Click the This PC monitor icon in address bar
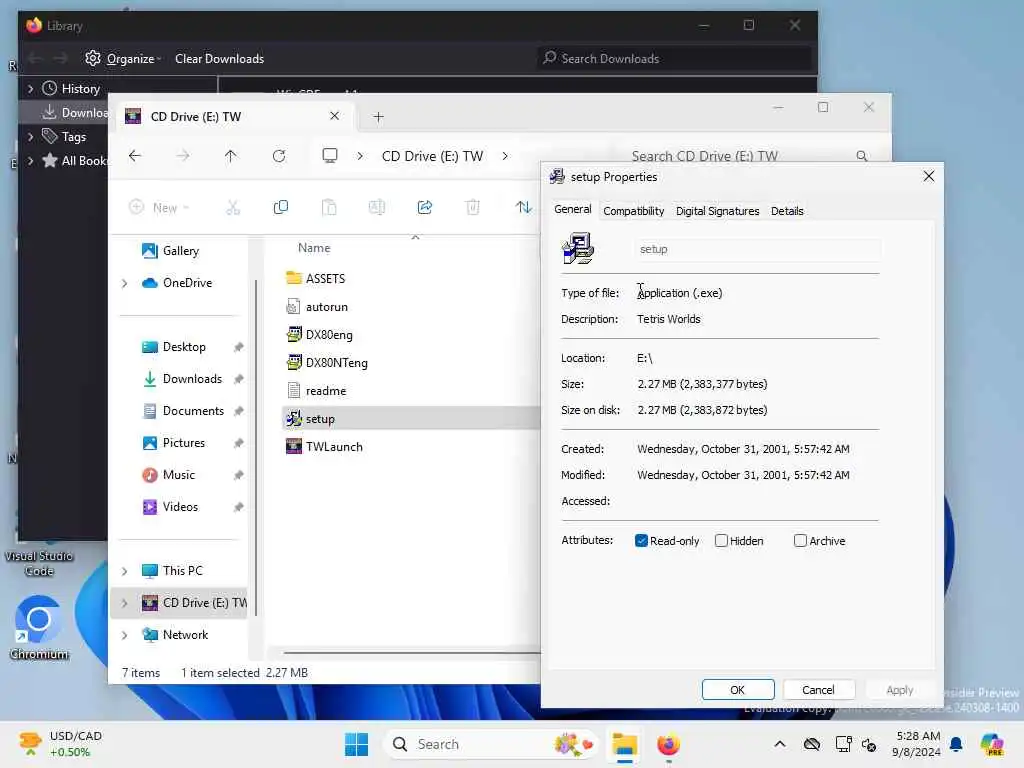Screen dimensions: 1024x768 pyautogui.click(x=330, y=155)
